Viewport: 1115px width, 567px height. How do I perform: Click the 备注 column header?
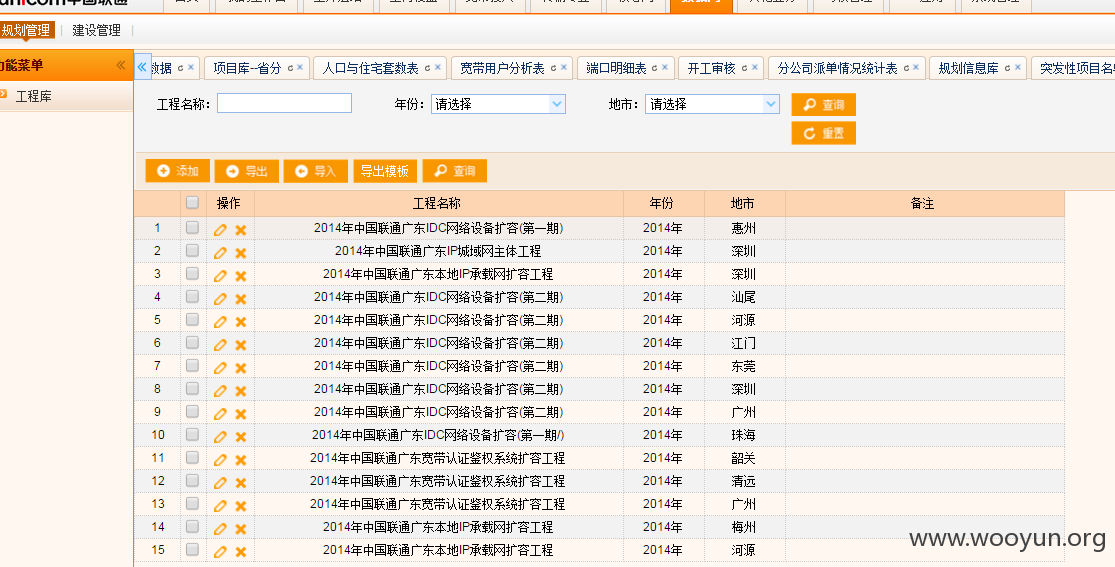(924, 203)
